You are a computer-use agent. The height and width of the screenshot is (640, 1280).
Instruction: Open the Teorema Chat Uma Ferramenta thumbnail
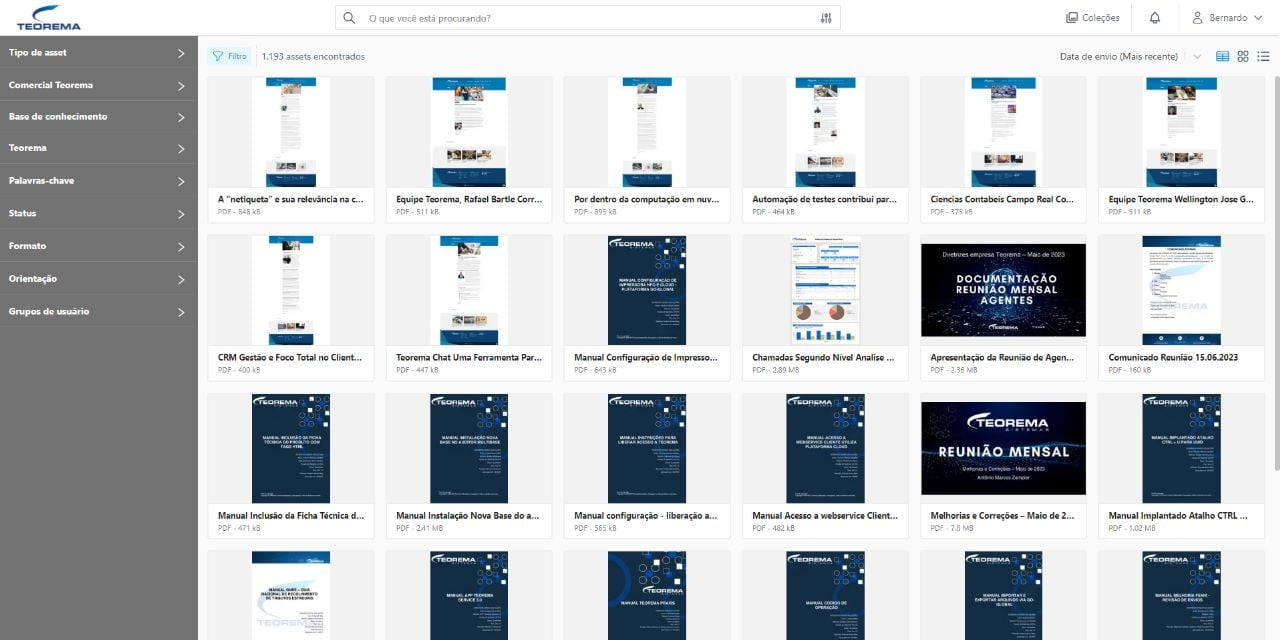[469, 290]
